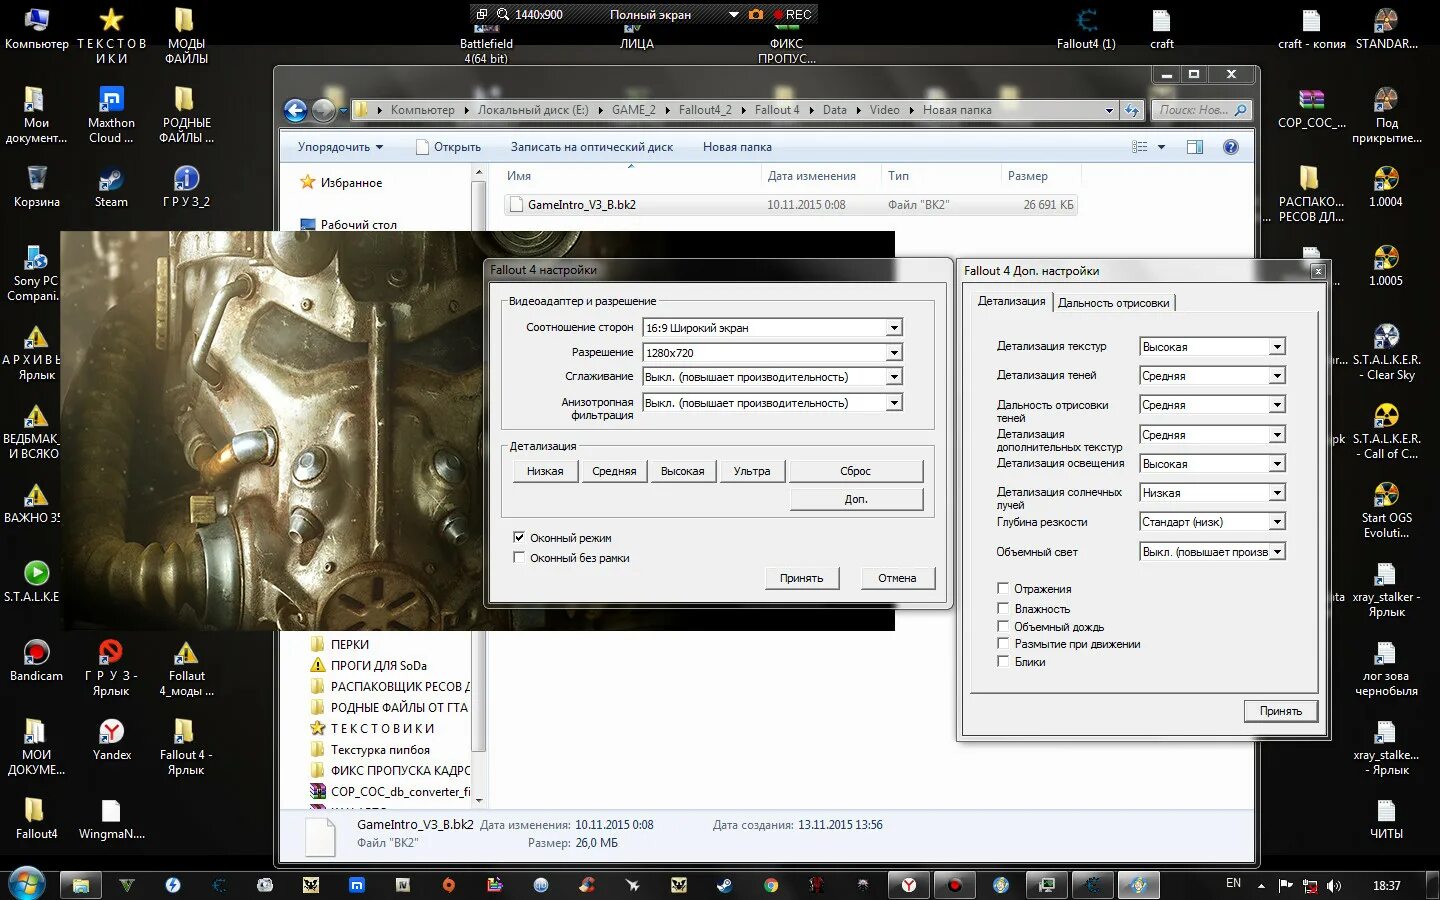Open the Детализация теней dropdown
This screenshot has width=1440, height=900.
pyautogui.click(x=1212, y=375)
